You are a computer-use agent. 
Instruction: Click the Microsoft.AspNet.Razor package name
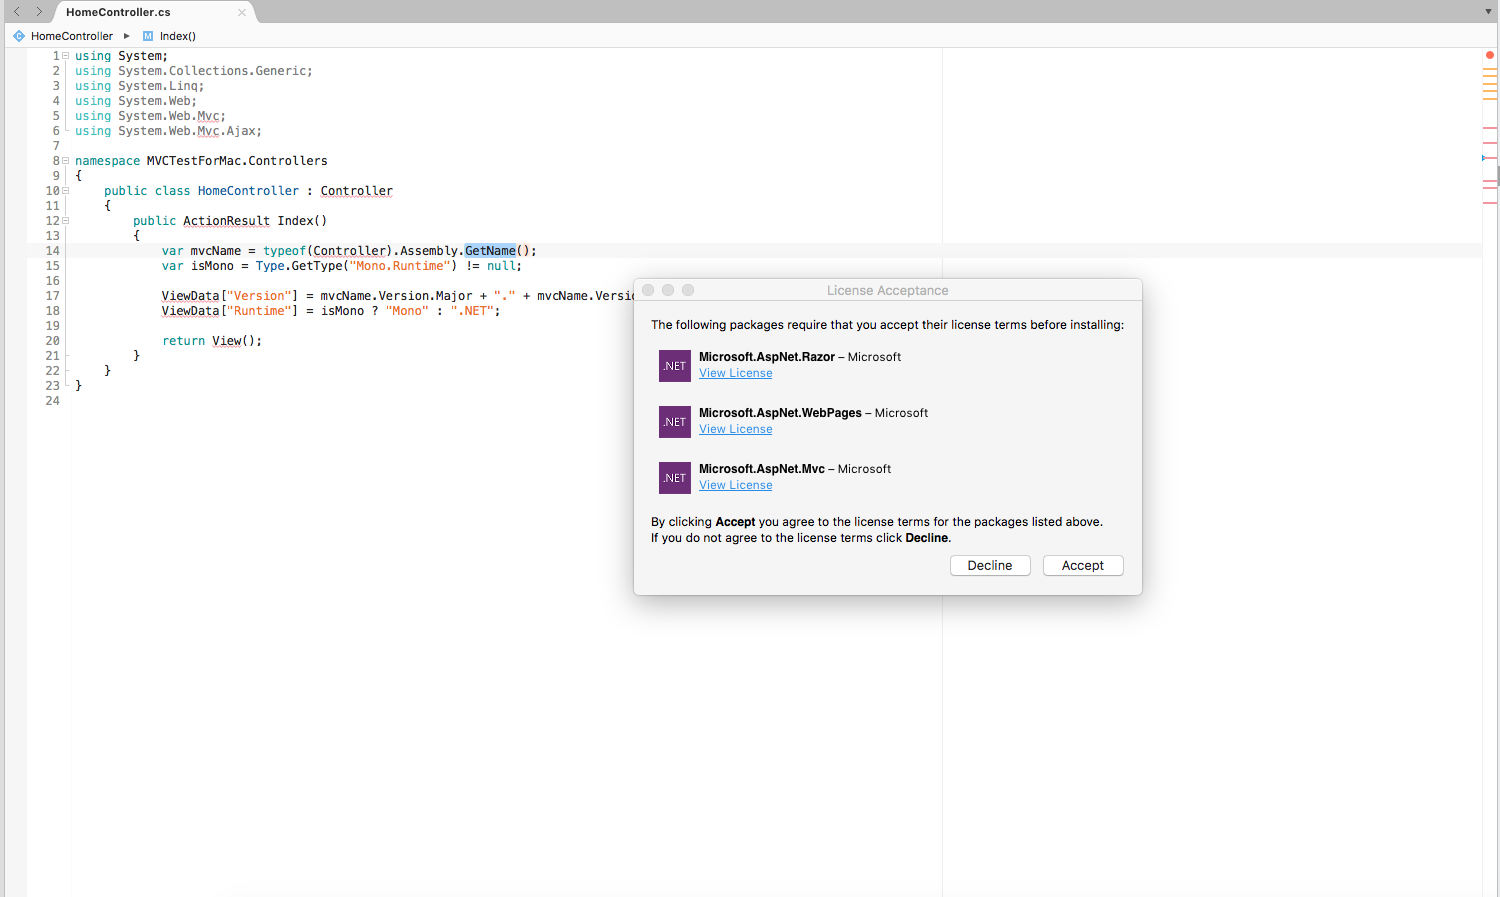point(767,357)
